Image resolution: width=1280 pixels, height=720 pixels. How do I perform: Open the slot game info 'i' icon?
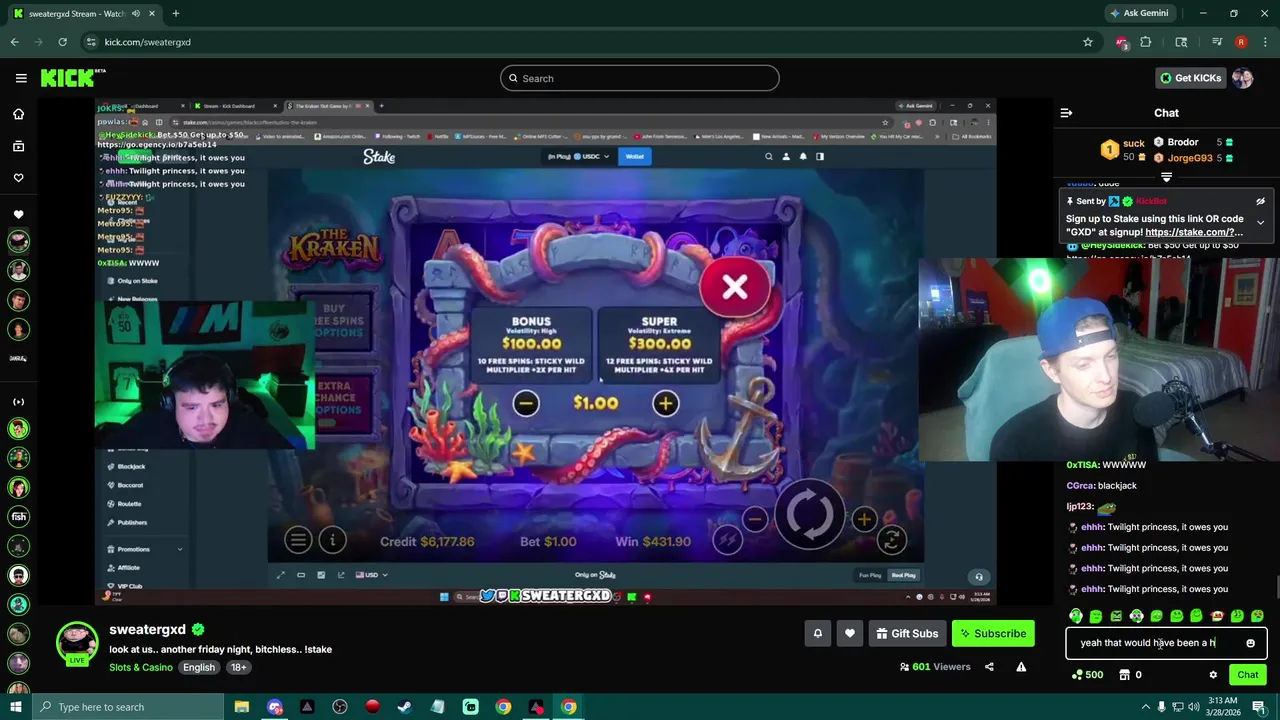coord(332,541)
